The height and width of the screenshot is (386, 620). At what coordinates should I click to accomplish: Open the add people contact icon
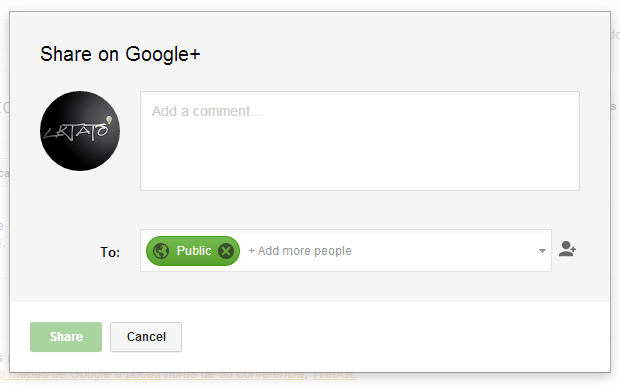pos(567,249)
